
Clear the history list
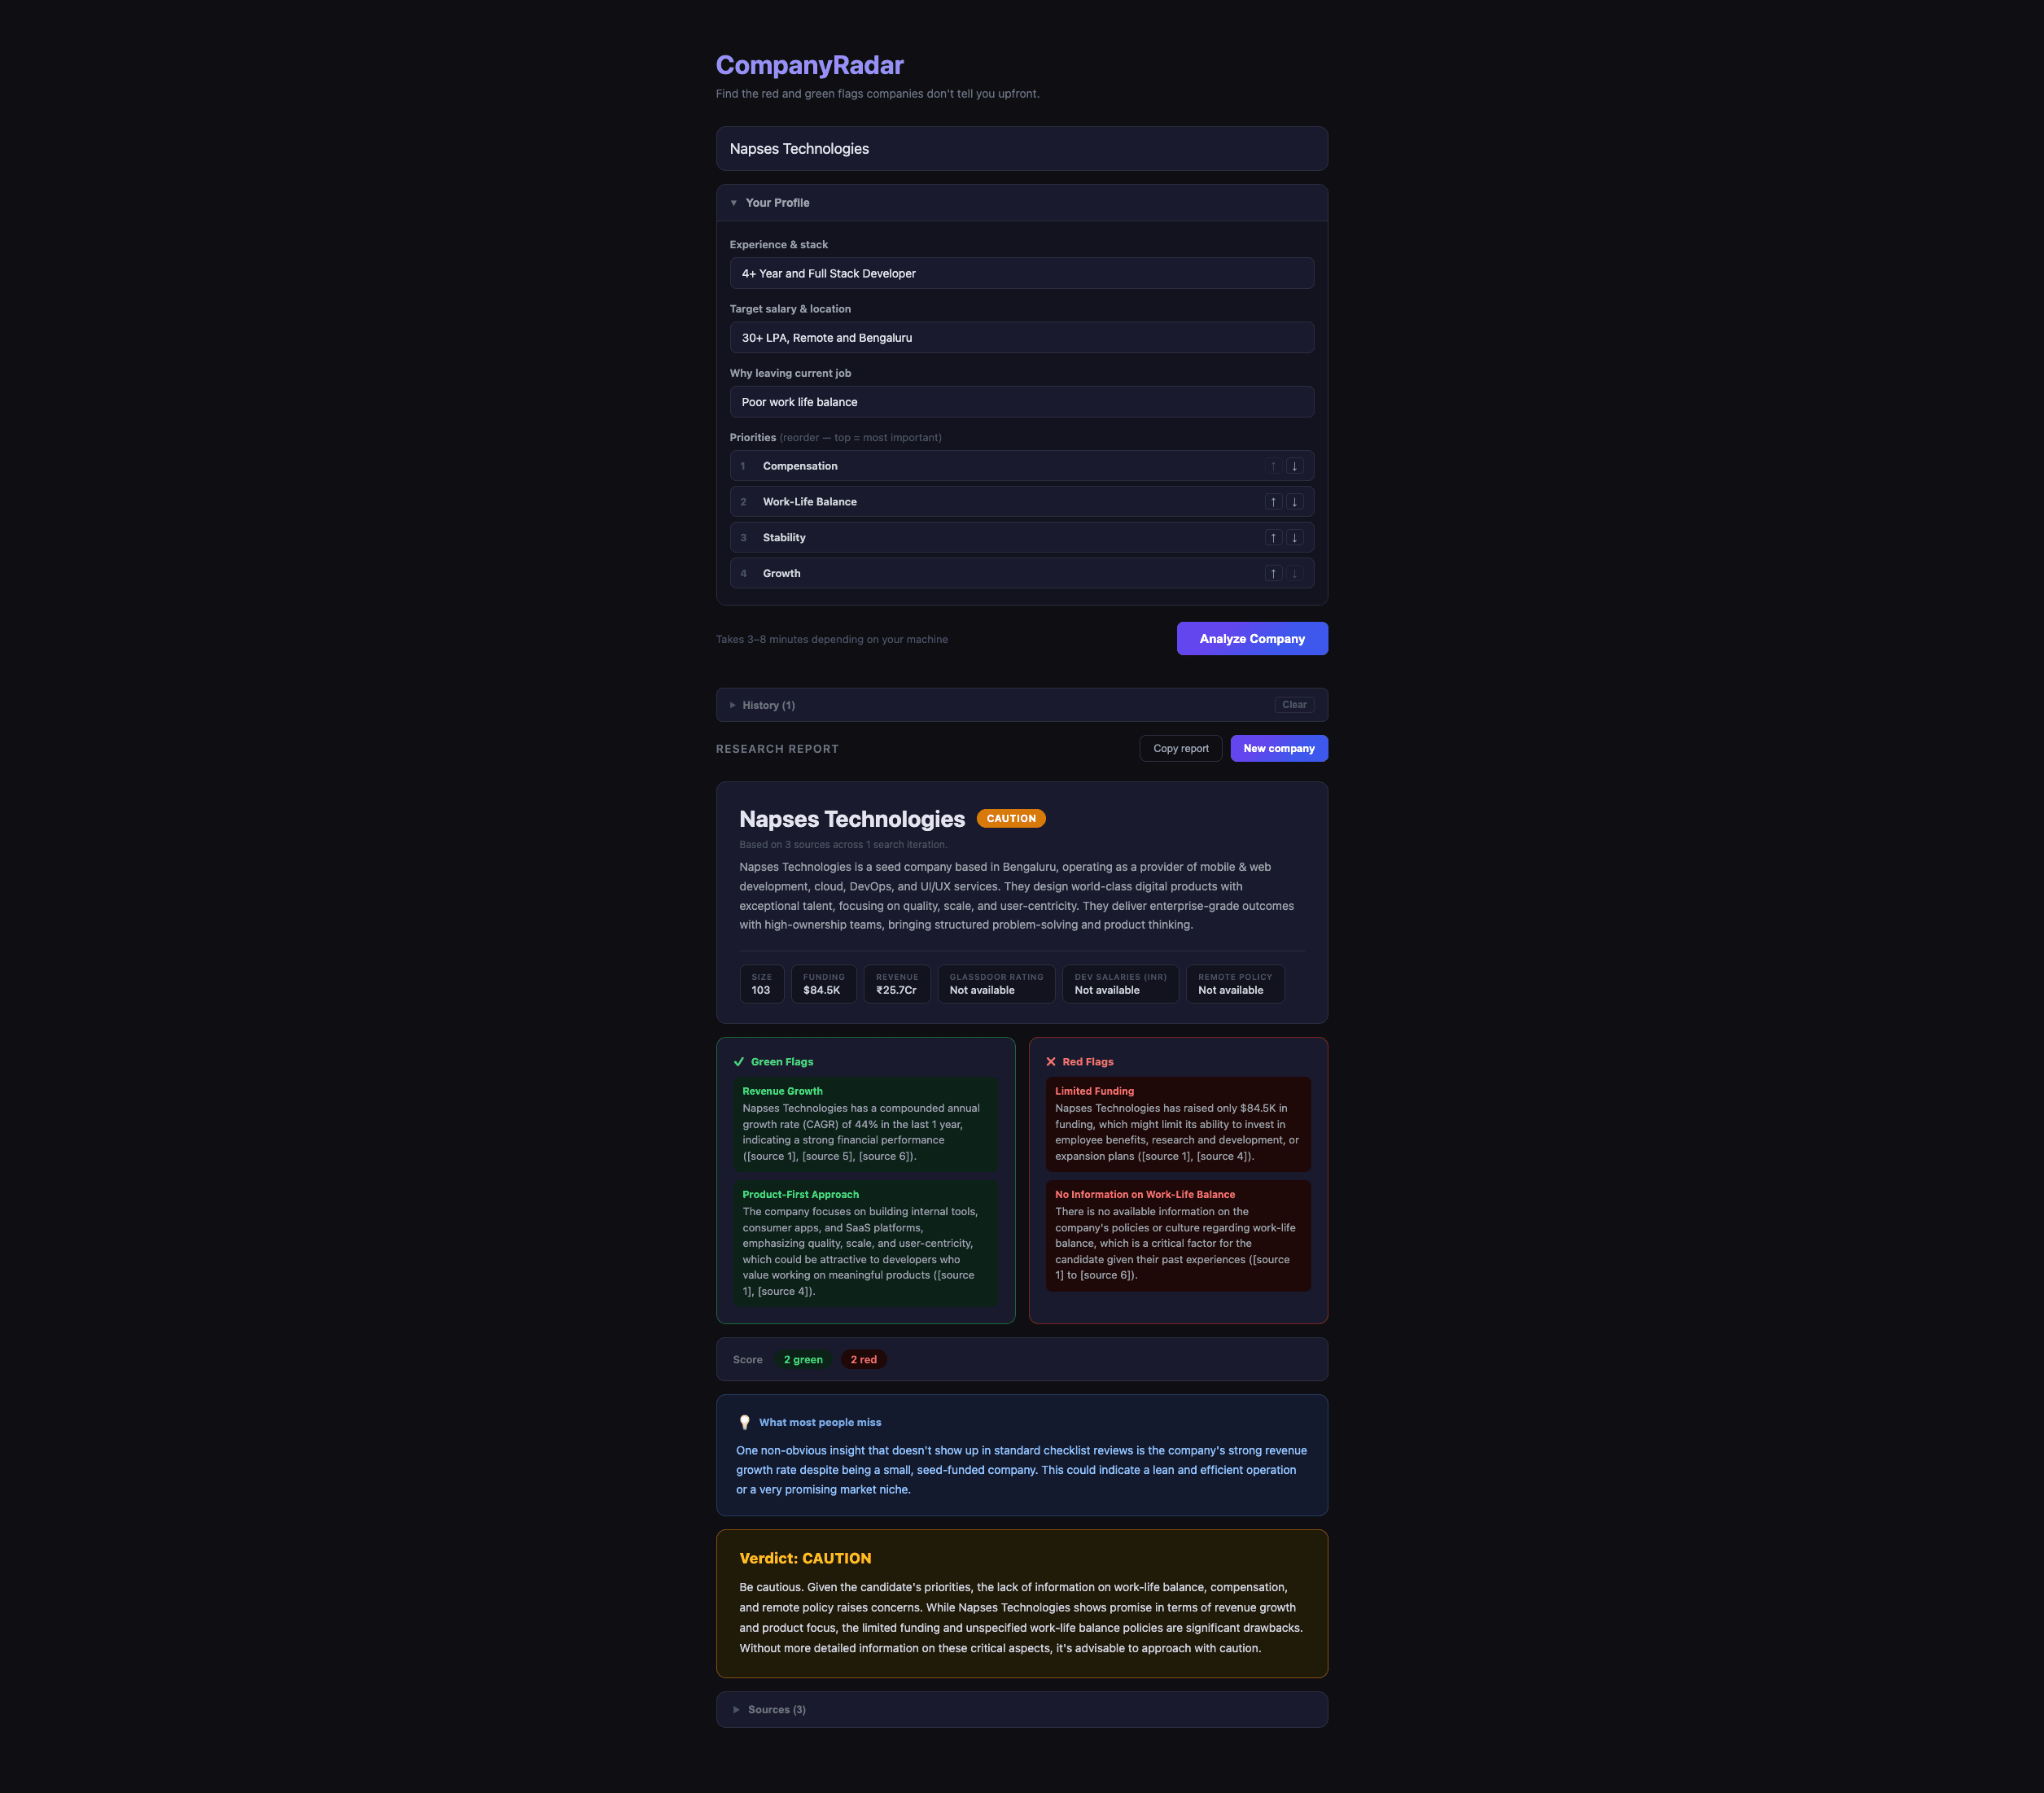(1294, 705)
